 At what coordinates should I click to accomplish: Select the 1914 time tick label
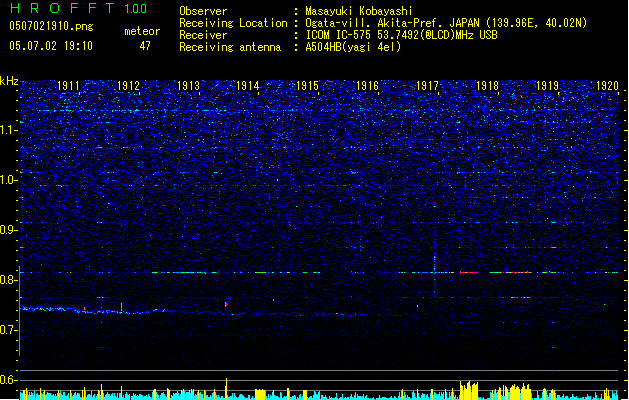coord(248,87)
